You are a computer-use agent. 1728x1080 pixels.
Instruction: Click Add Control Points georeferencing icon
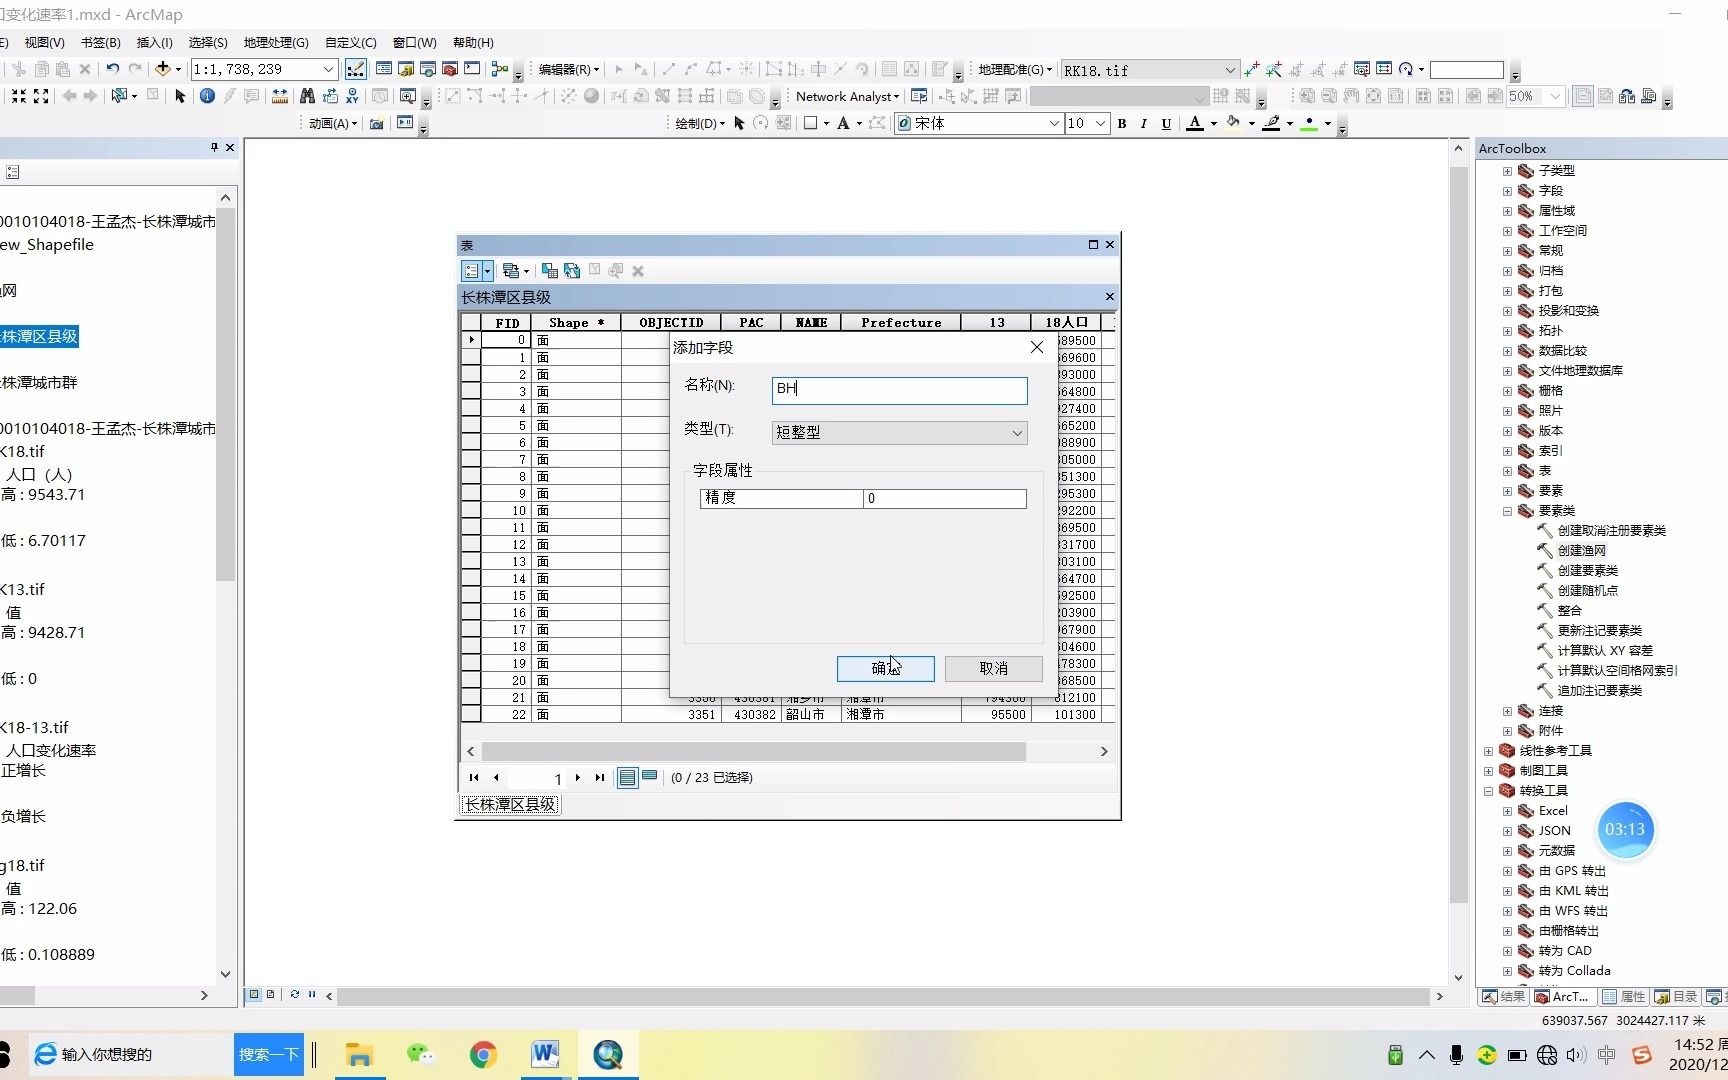pos(1251,69)
